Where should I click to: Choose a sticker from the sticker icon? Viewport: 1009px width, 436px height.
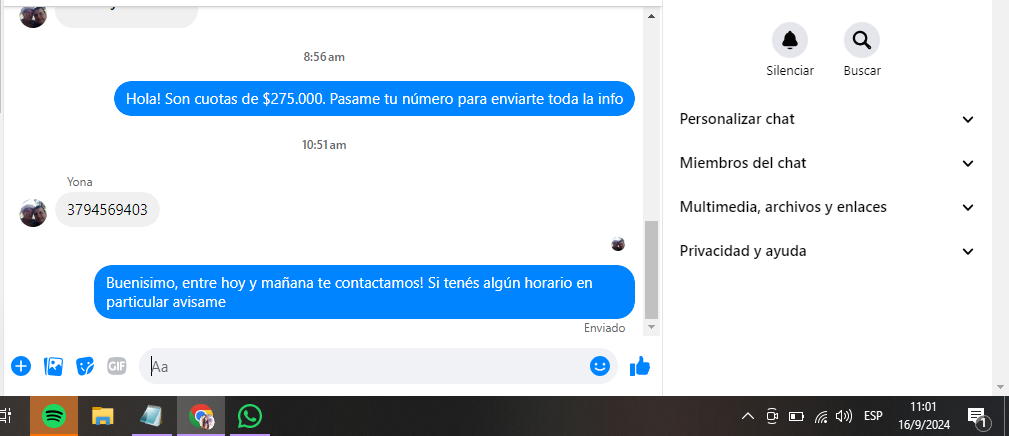[85, 367]
